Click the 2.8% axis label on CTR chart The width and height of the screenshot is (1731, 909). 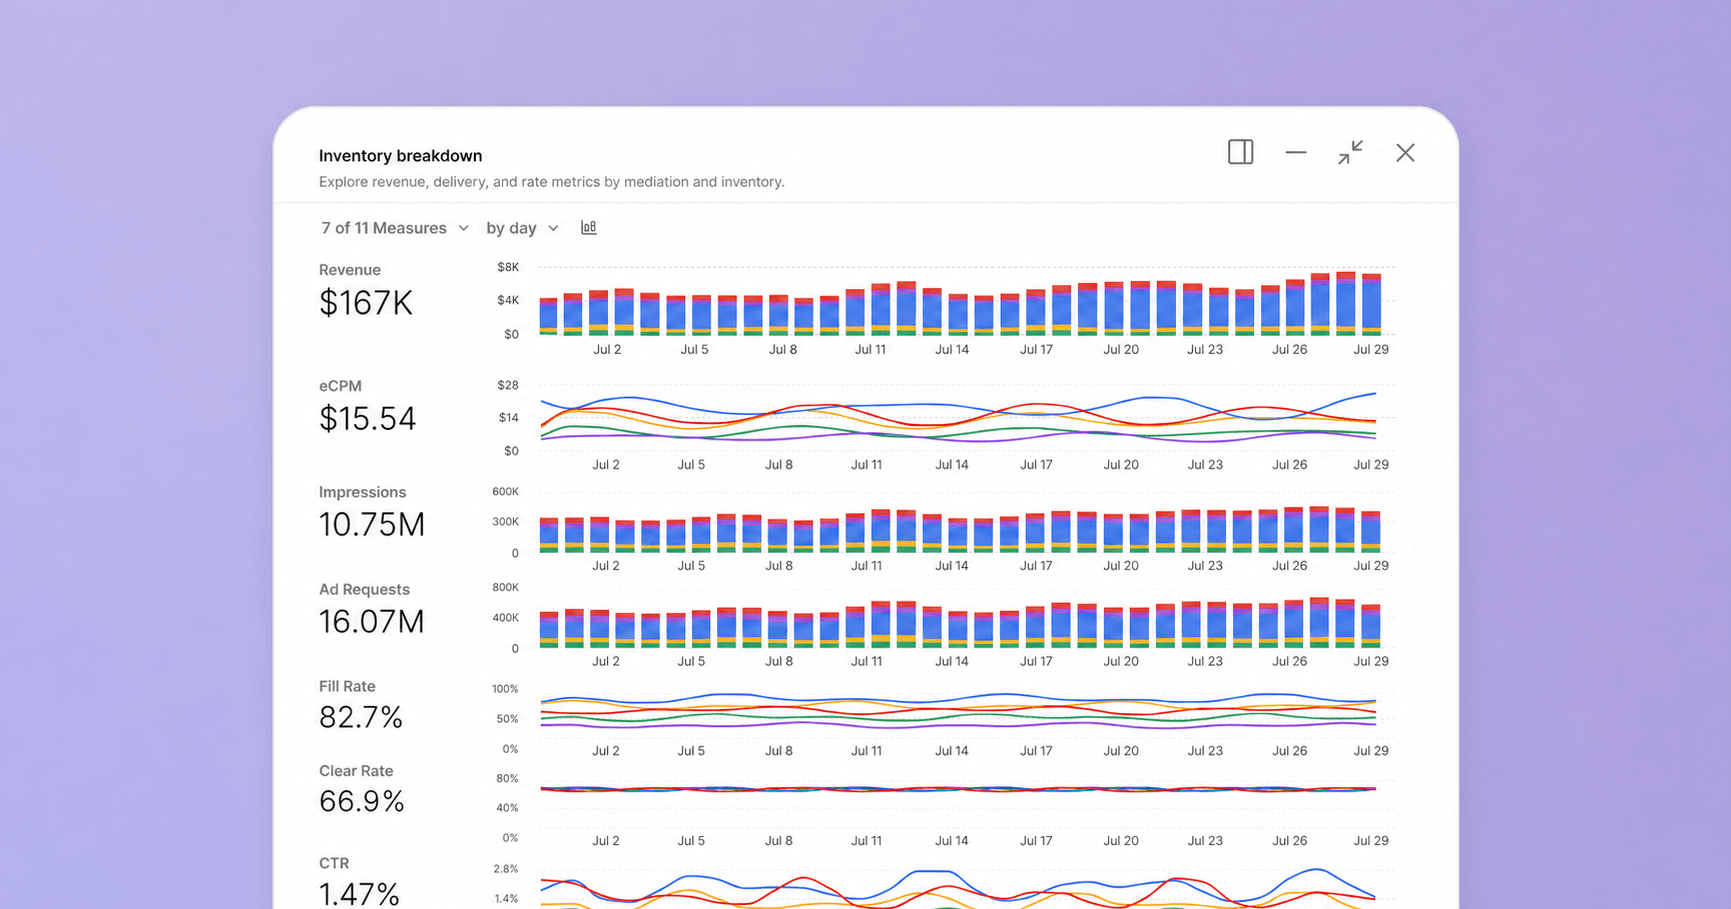[506, 869]
